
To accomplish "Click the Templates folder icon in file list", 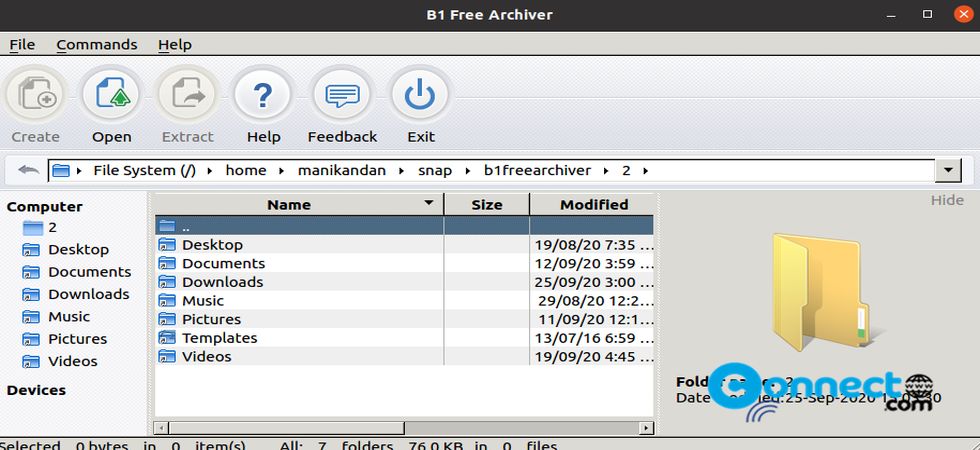I will 167,338.
